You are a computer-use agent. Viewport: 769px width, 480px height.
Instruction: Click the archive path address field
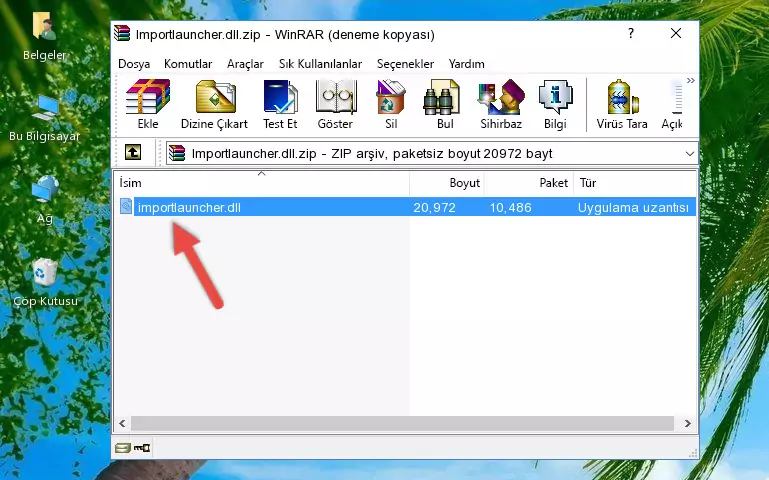(432, 153)
